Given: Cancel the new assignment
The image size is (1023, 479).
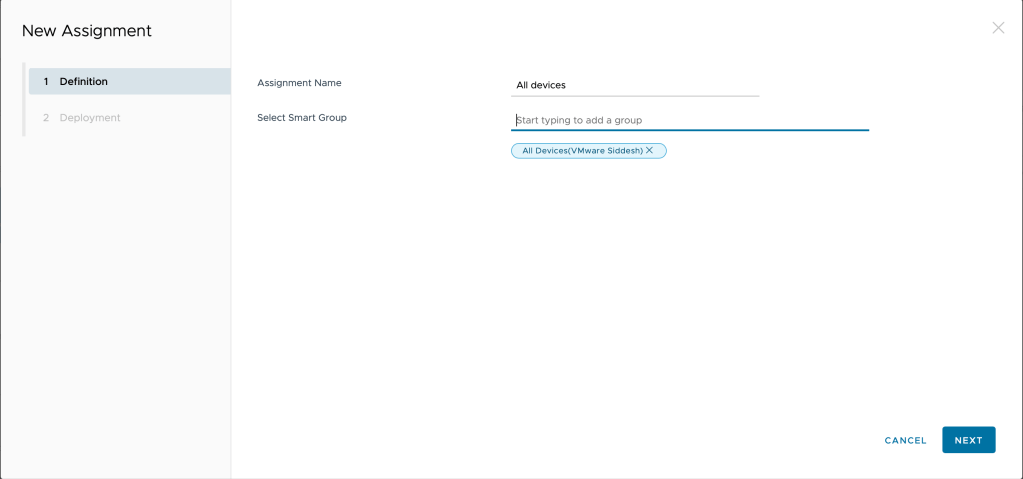Looking at the screenshot, I should click(x=905, y=440).
